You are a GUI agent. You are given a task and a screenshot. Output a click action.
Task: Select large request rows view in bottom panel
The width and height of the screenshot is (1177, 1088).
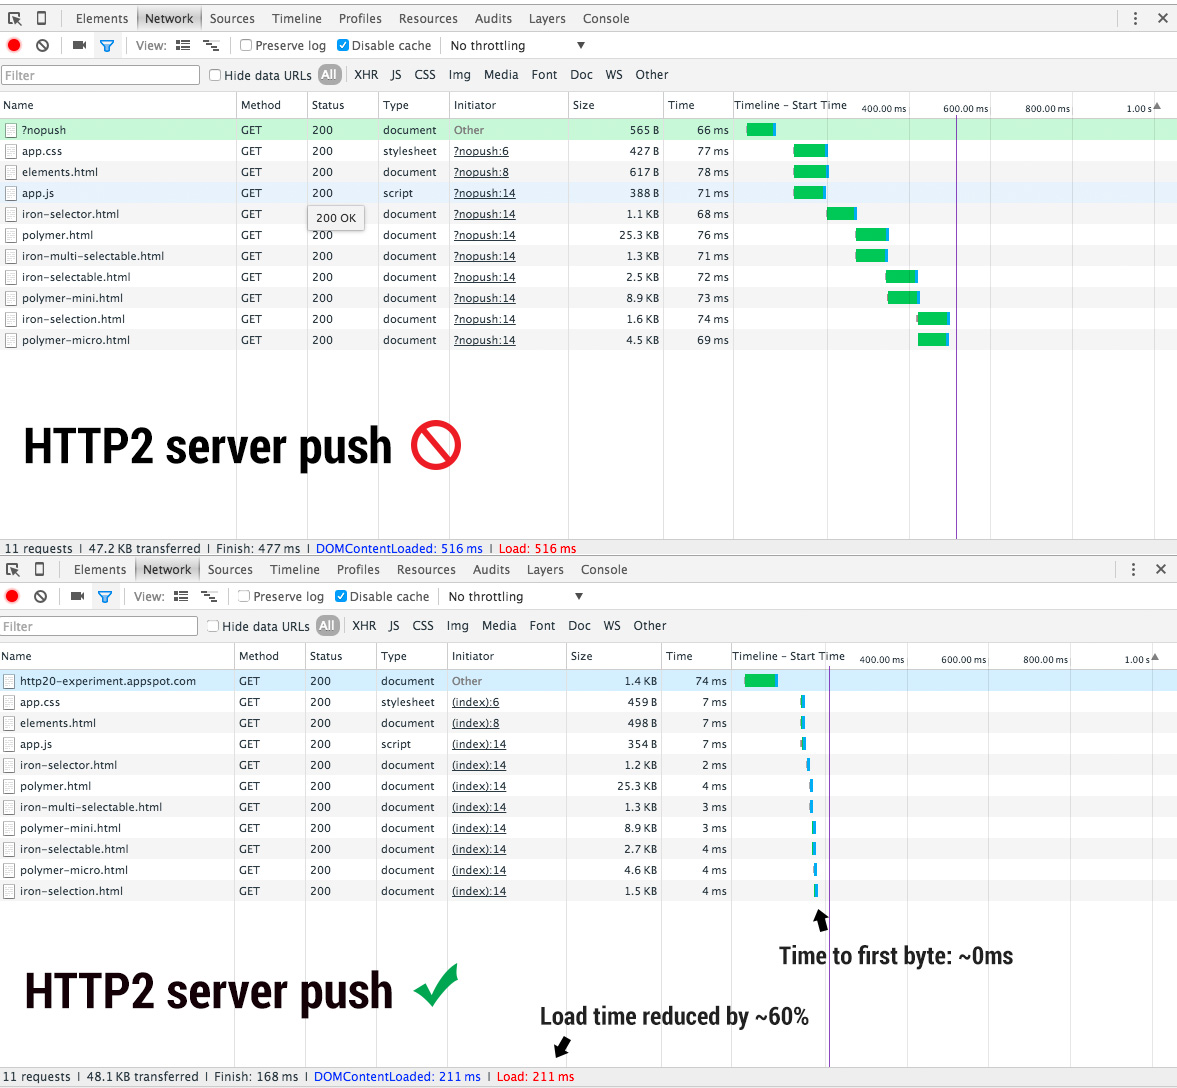coord(181,596)
